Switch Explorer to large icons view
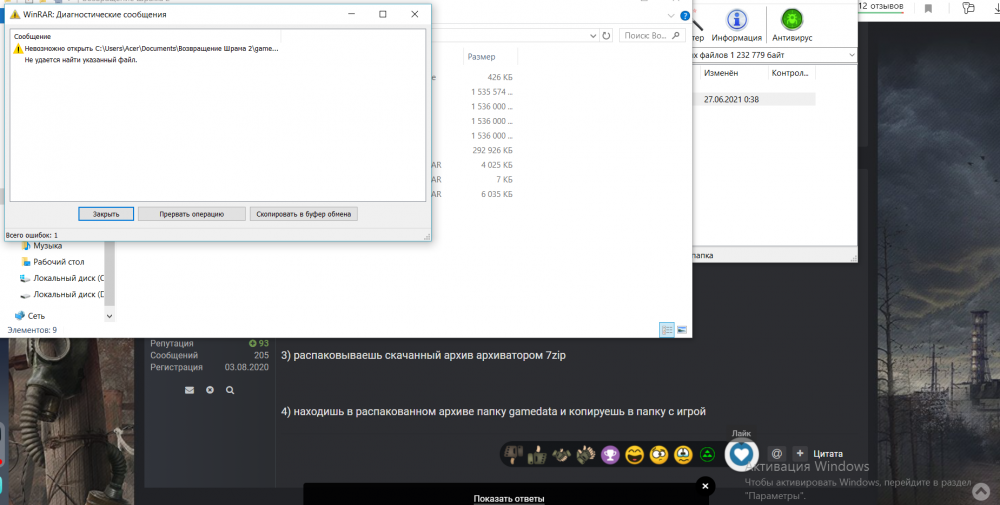 pos(682,330)
